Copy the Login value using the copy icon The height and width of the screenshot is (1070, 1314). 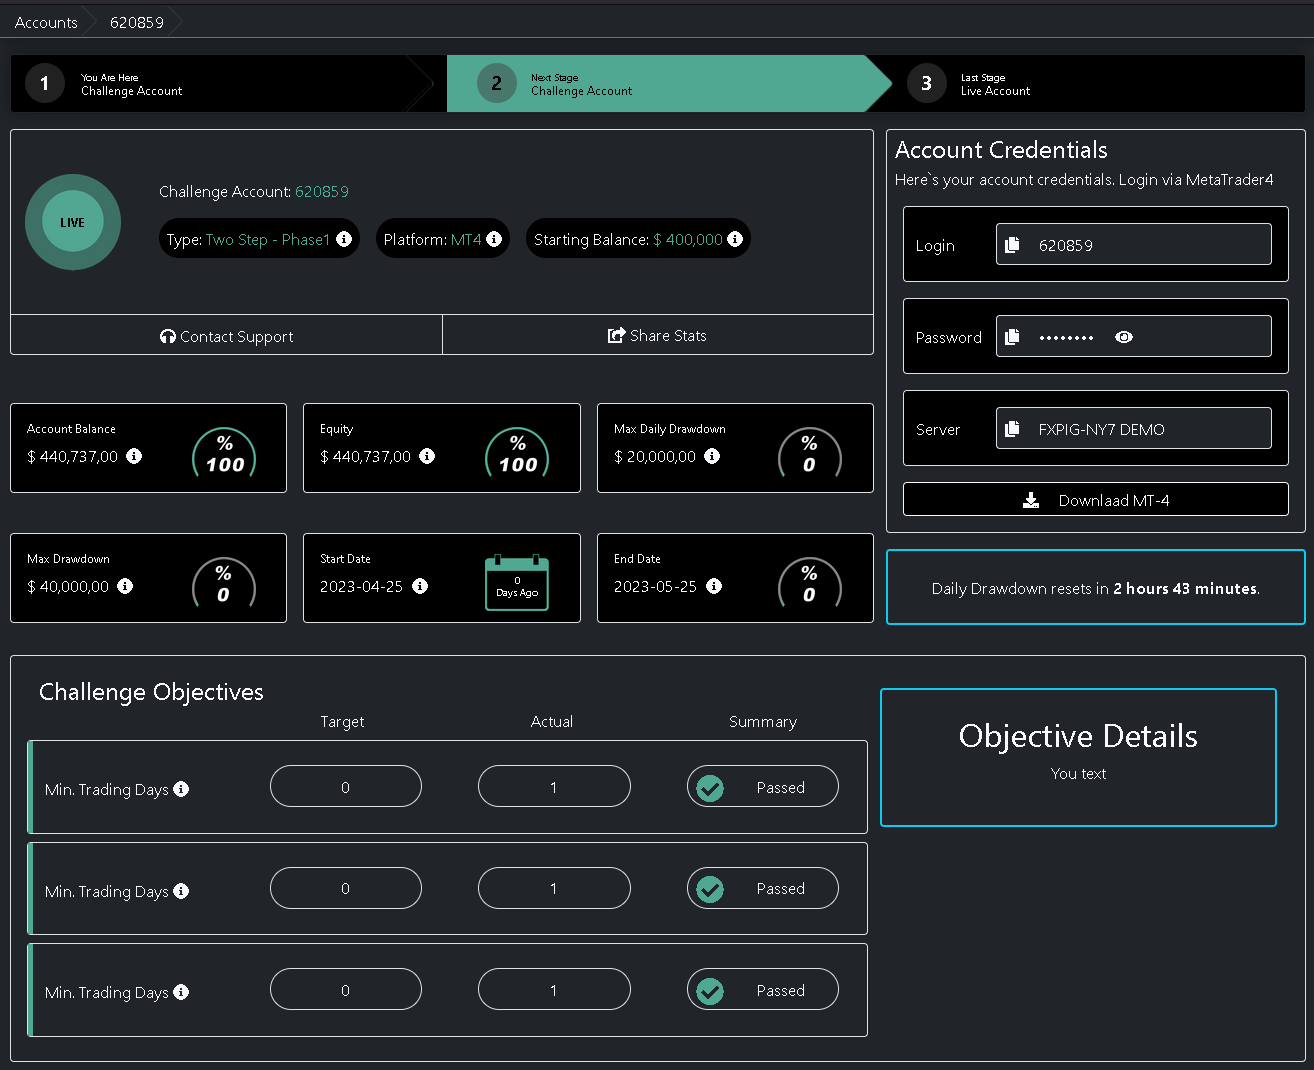[x=1012, y=245]
